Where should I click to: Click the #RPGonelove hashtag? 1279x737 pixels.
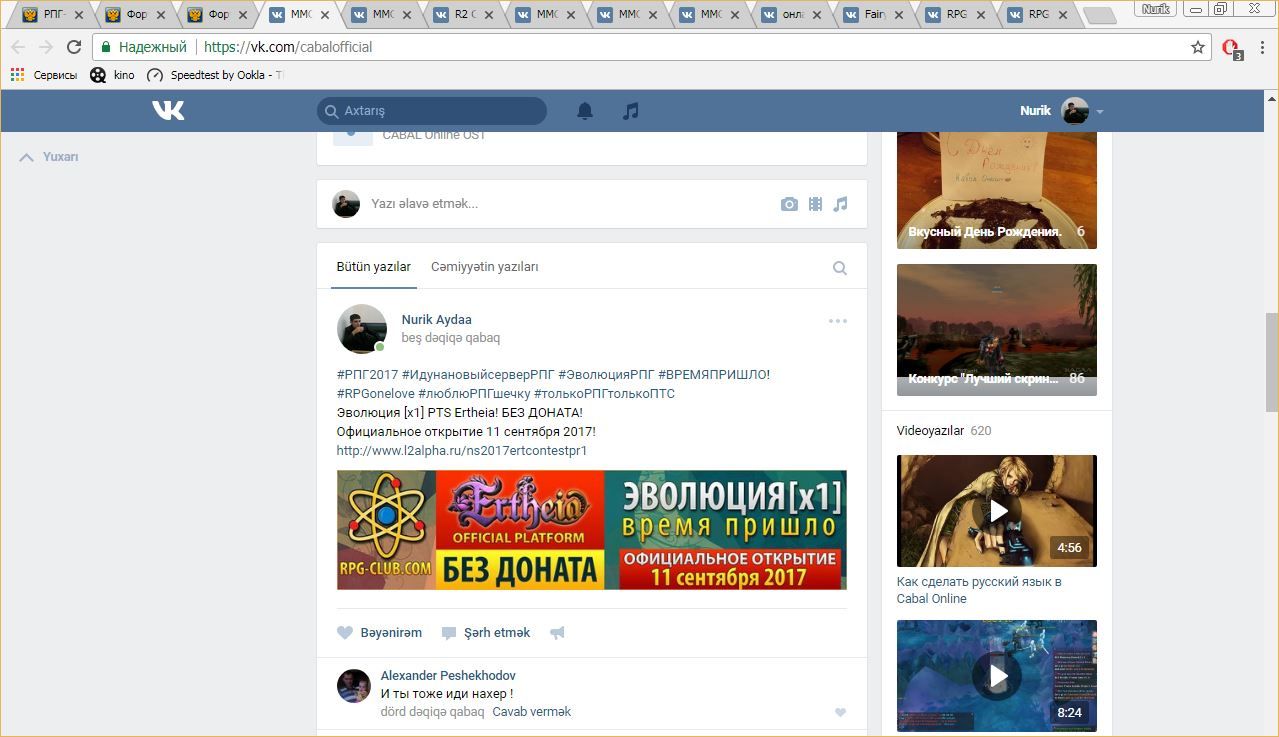click(376, 394)
